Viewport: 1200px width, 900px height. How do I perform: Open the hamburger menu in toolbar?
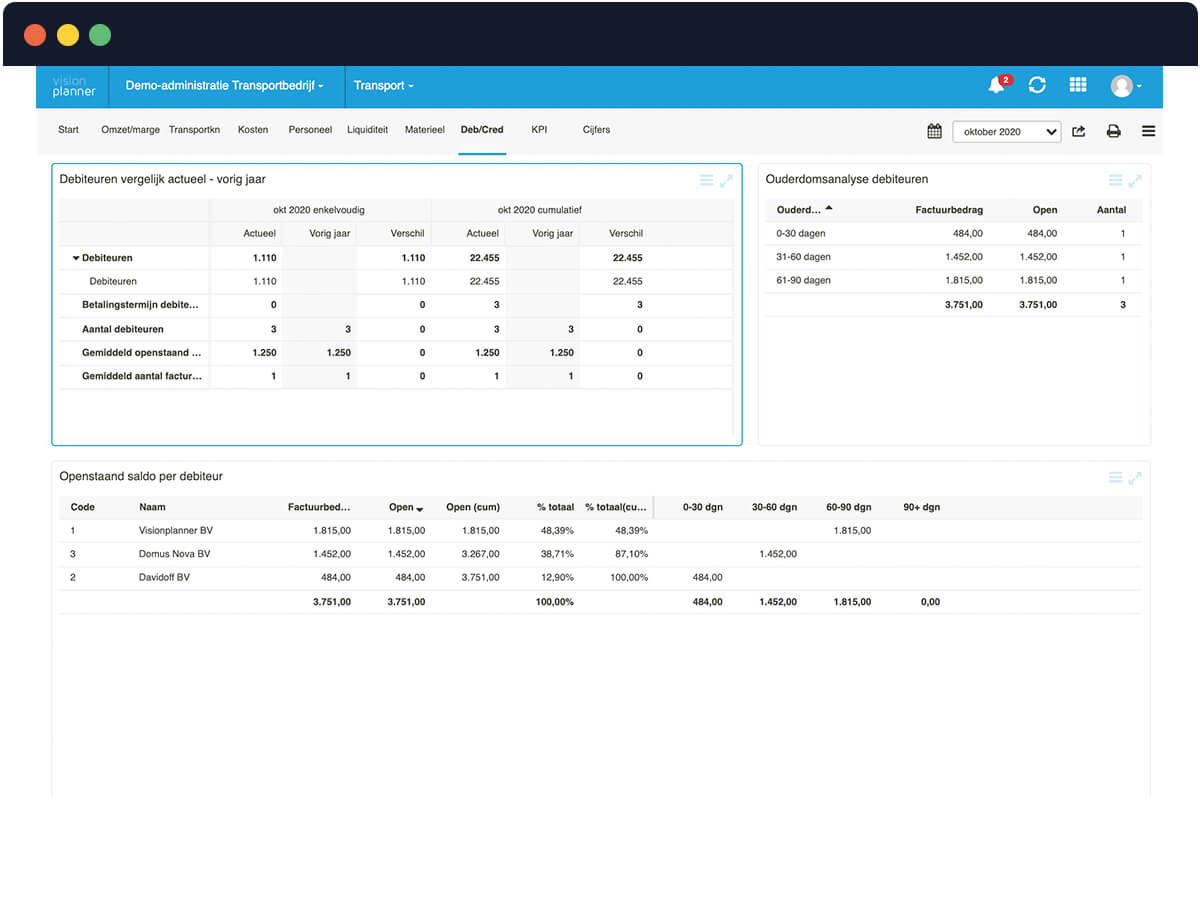tap(1148, 131)
